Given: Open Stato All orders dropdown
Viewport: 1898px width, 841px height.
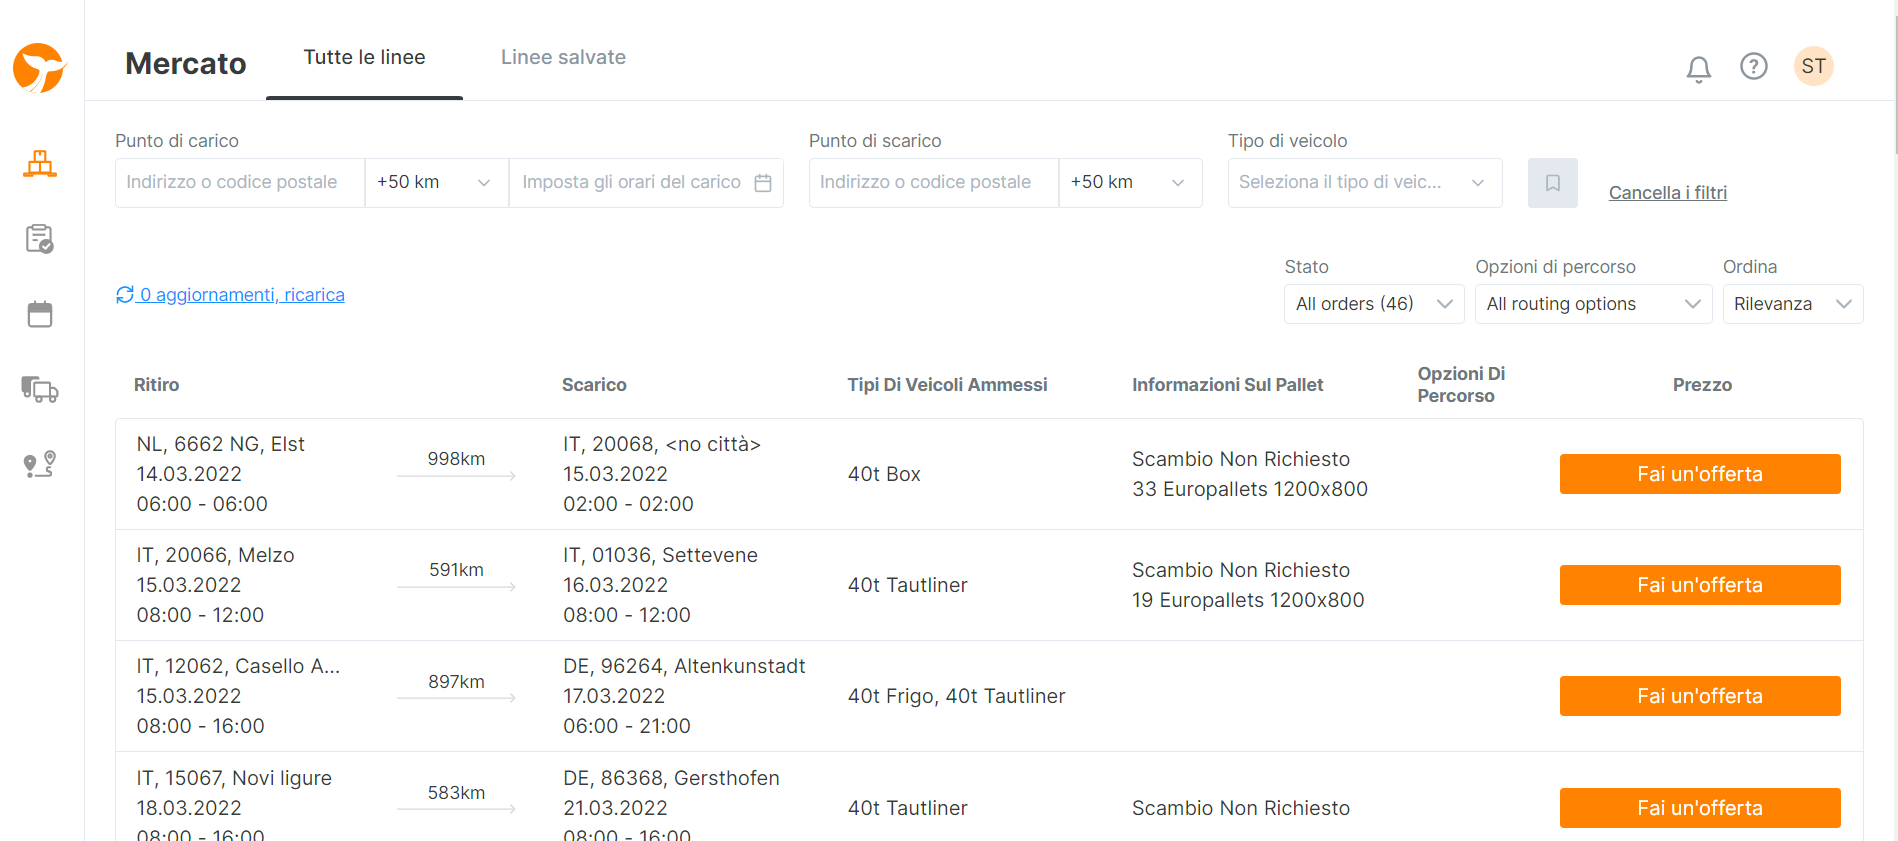Looking at the screenshot, I should click(x=1374, y=304).
